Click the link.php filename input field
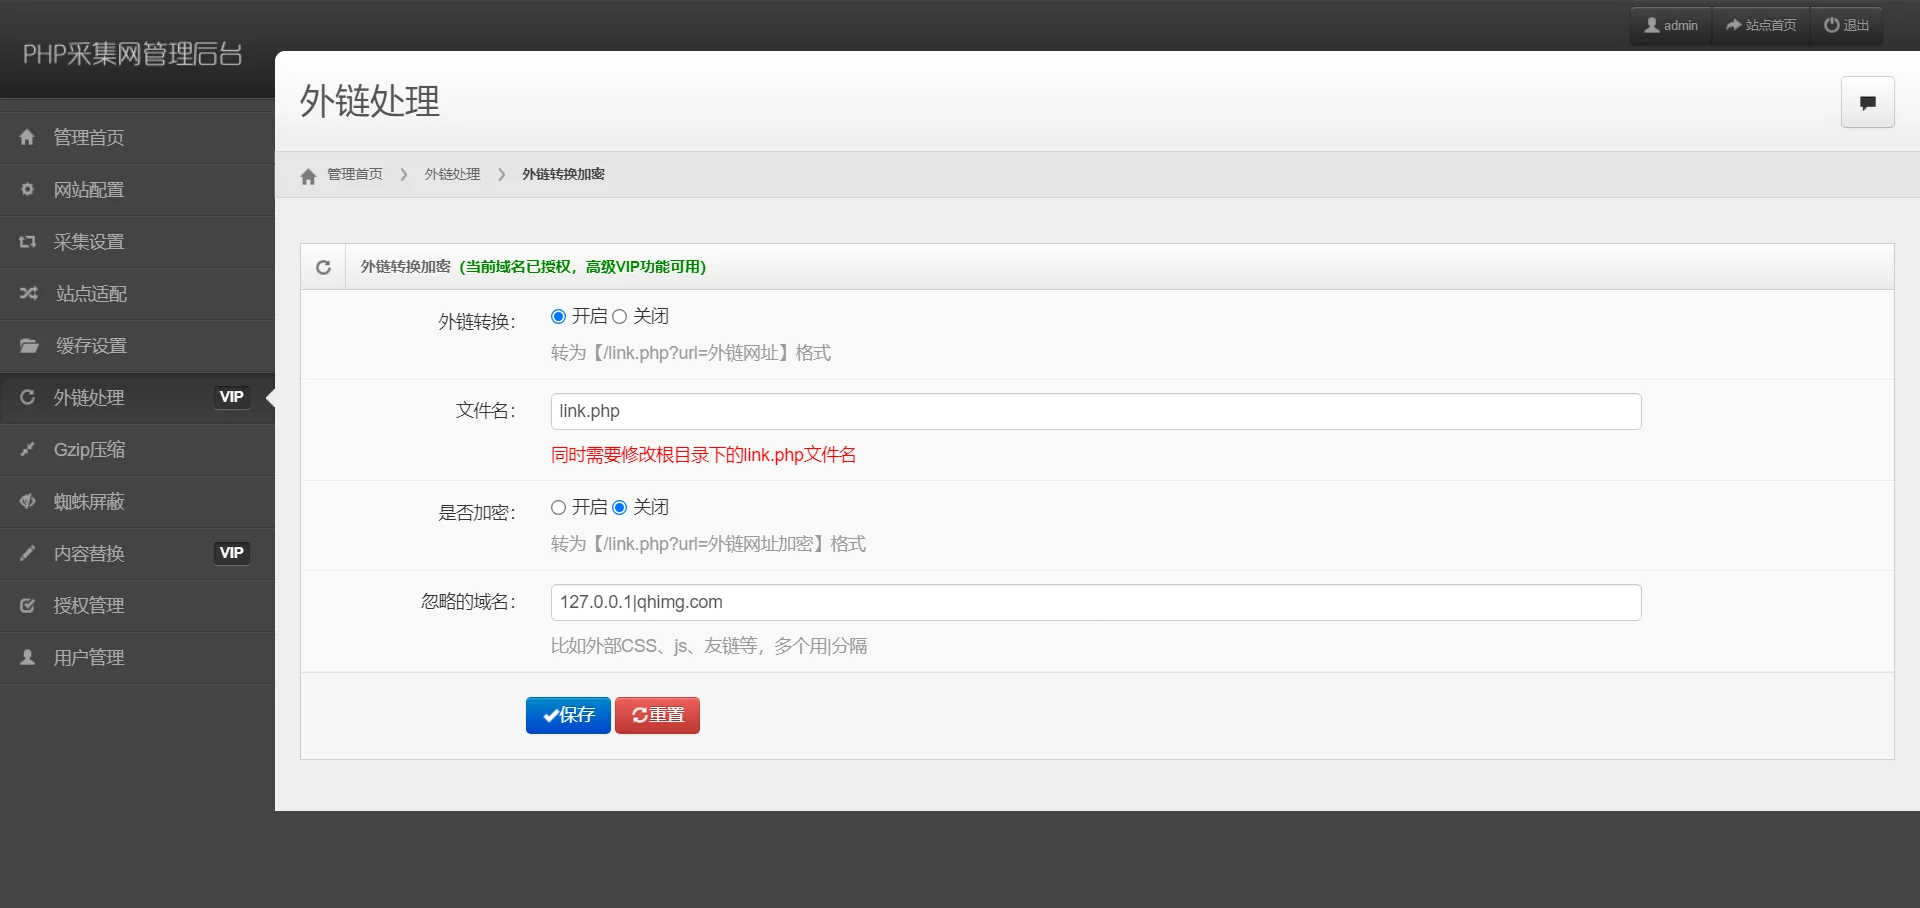The image size is (1920, 908). click(1095, 411)
